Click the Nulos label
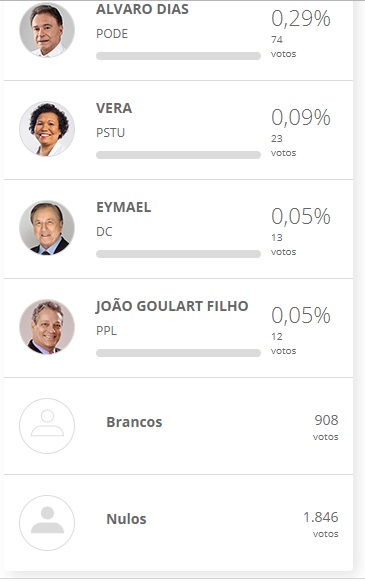The height and width of the screenshot is (581, 365). 126,519
